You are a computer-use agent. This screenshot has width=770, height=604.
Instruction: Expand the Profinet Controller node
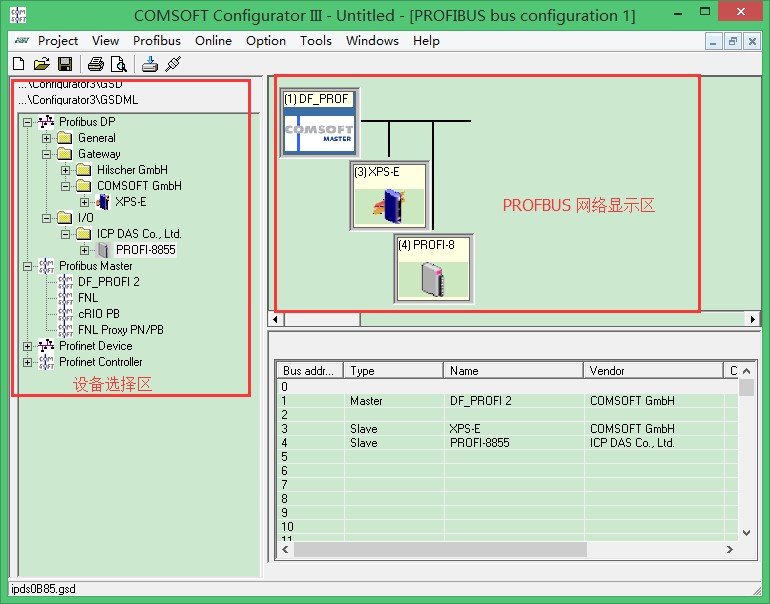pyautogui.click(x=28, y=362)
